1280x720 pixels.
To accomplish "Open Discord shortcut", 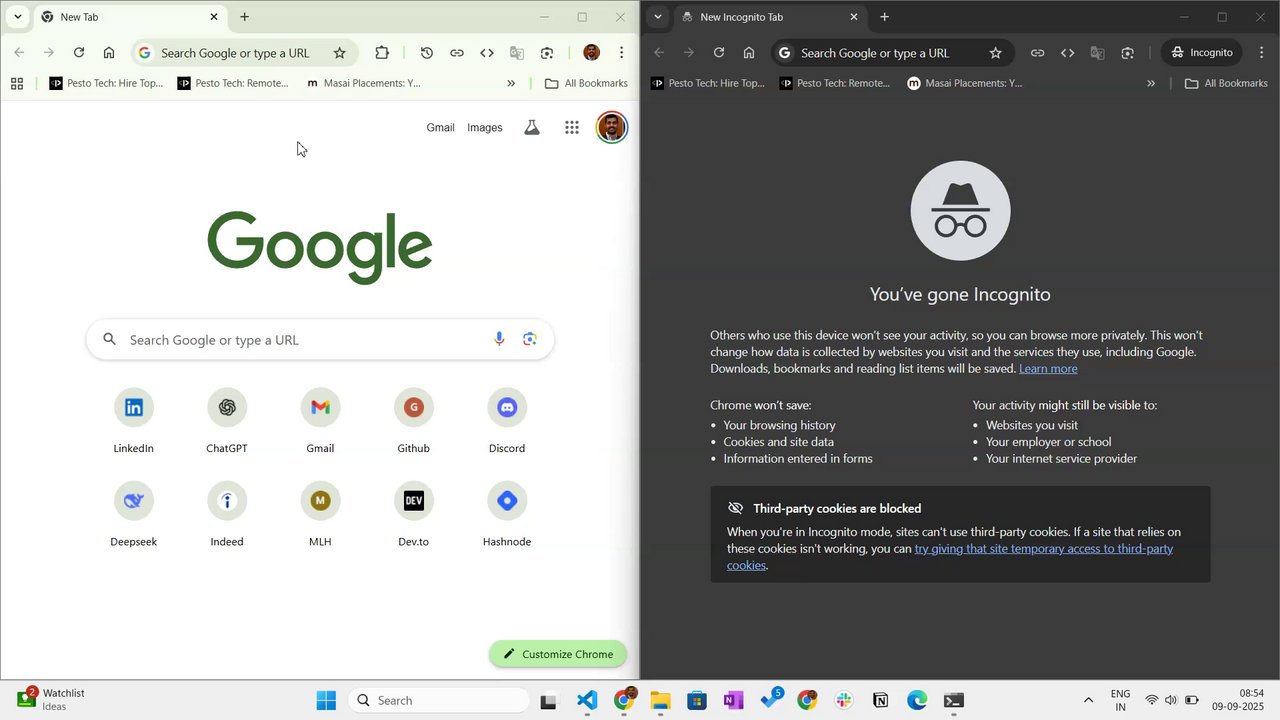I will (x=507, y=421).
